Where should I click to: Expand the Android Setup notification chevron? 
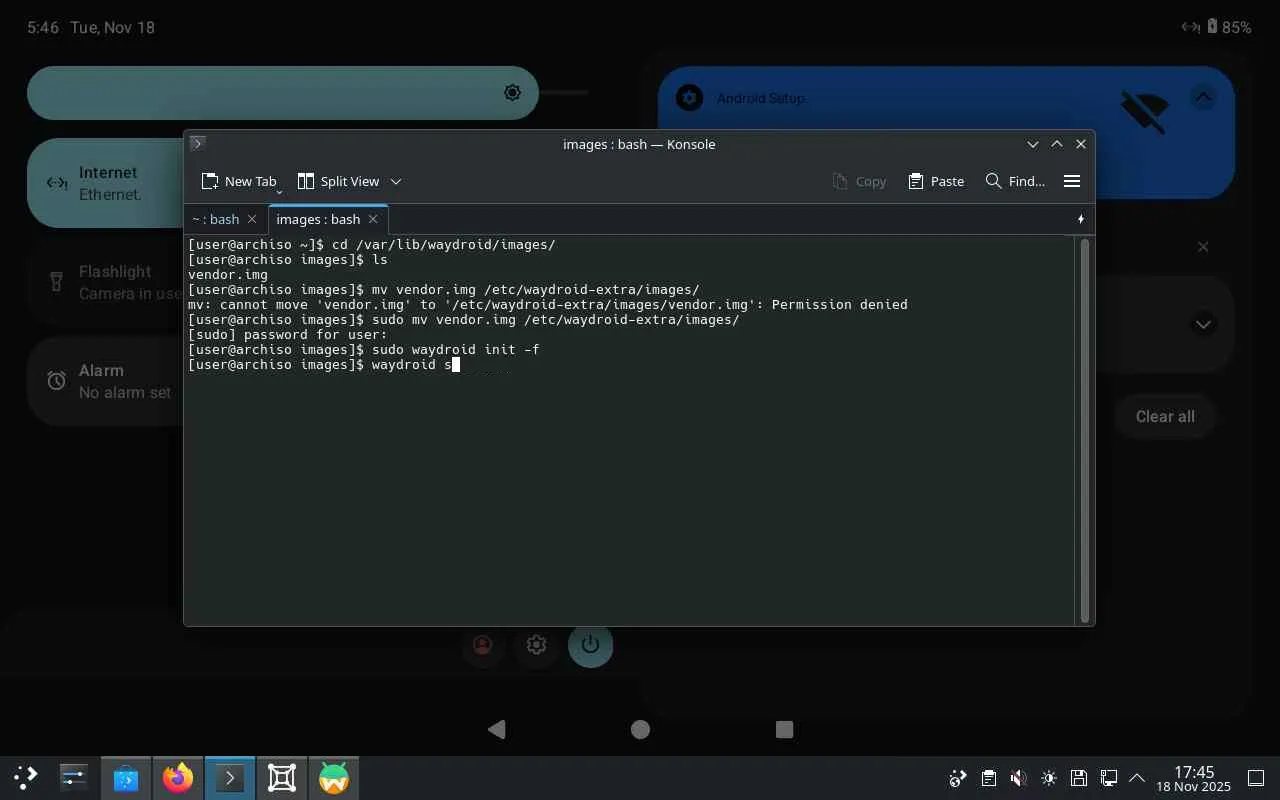click(1203, 97)
